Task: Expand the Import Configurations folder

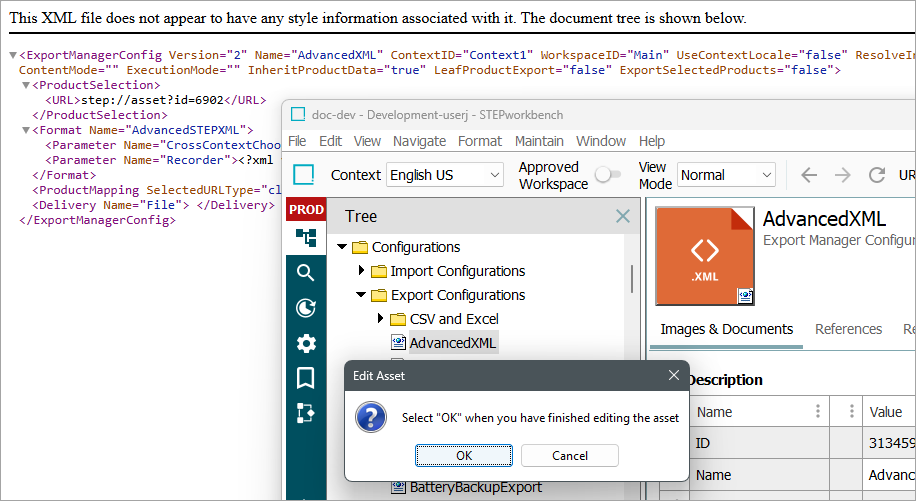Action: (x=362, y=271)
